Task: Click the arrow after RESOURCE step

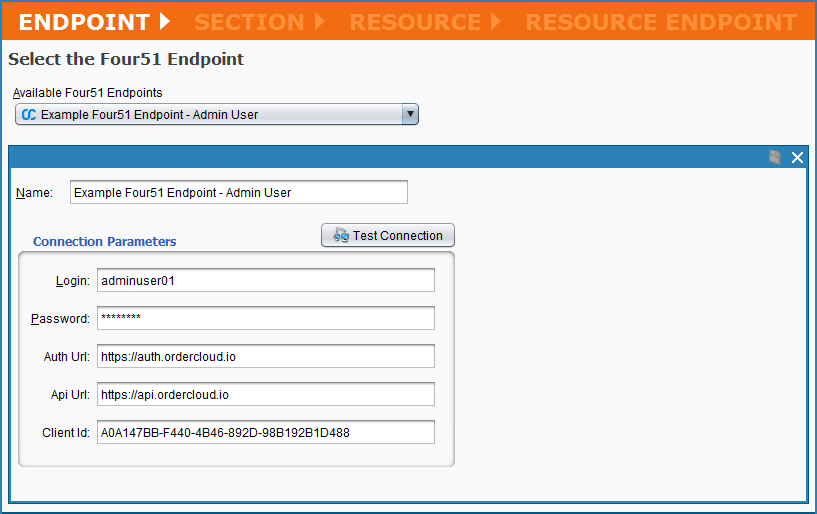Action: pyautogui.click(x=495, y=21)
